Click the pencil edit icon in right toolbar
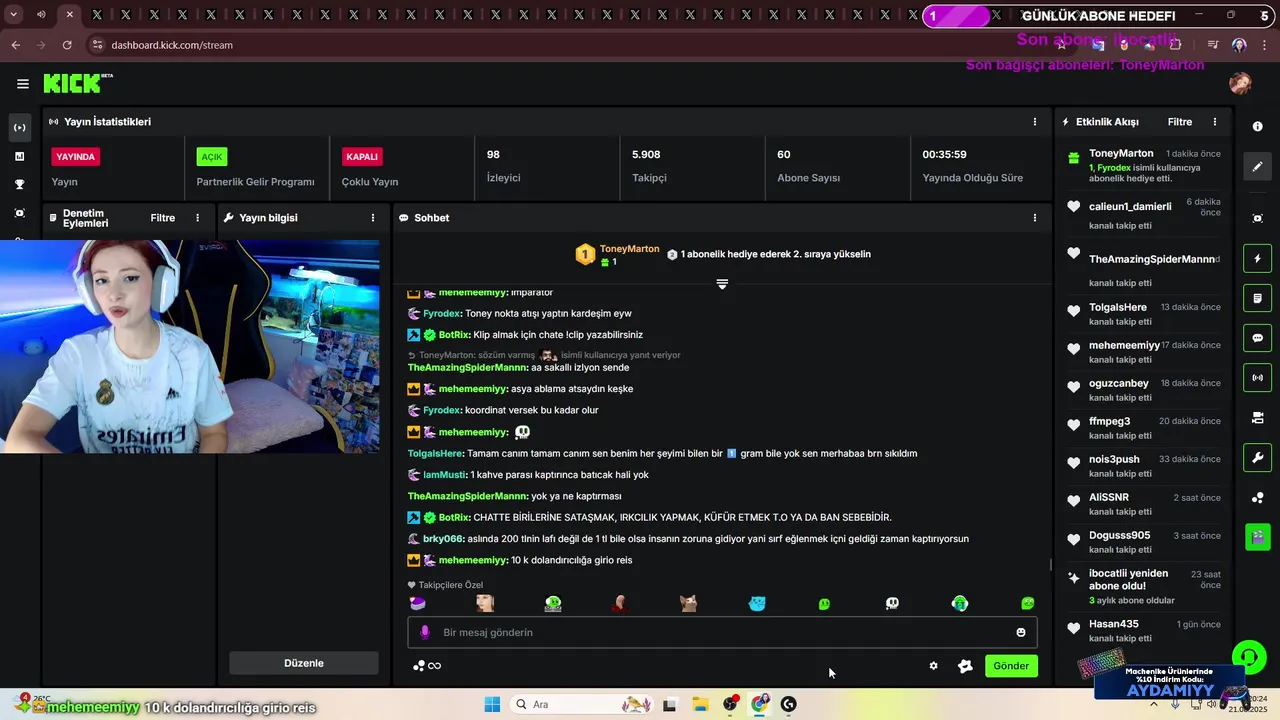Screen dimensions: 1280x720 [x=1258, y=166]
